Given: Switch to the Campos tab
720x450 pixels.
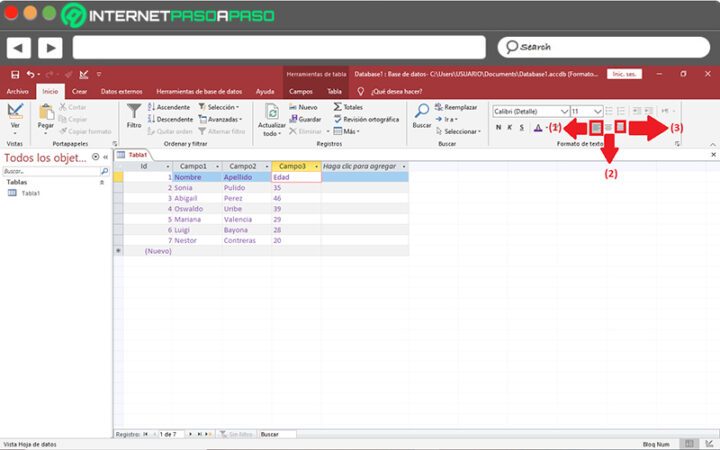Looking at the screenshot, I should click(x=301, y=91).
